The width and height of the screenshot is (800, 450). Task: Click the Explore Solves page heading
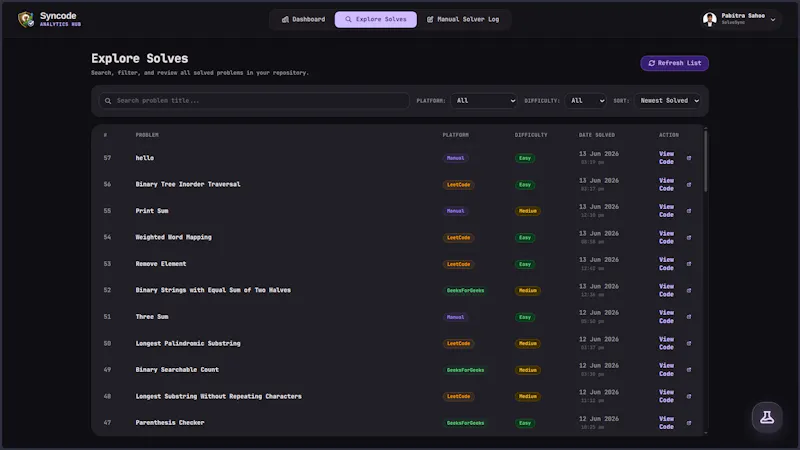[x=140, y=59]
